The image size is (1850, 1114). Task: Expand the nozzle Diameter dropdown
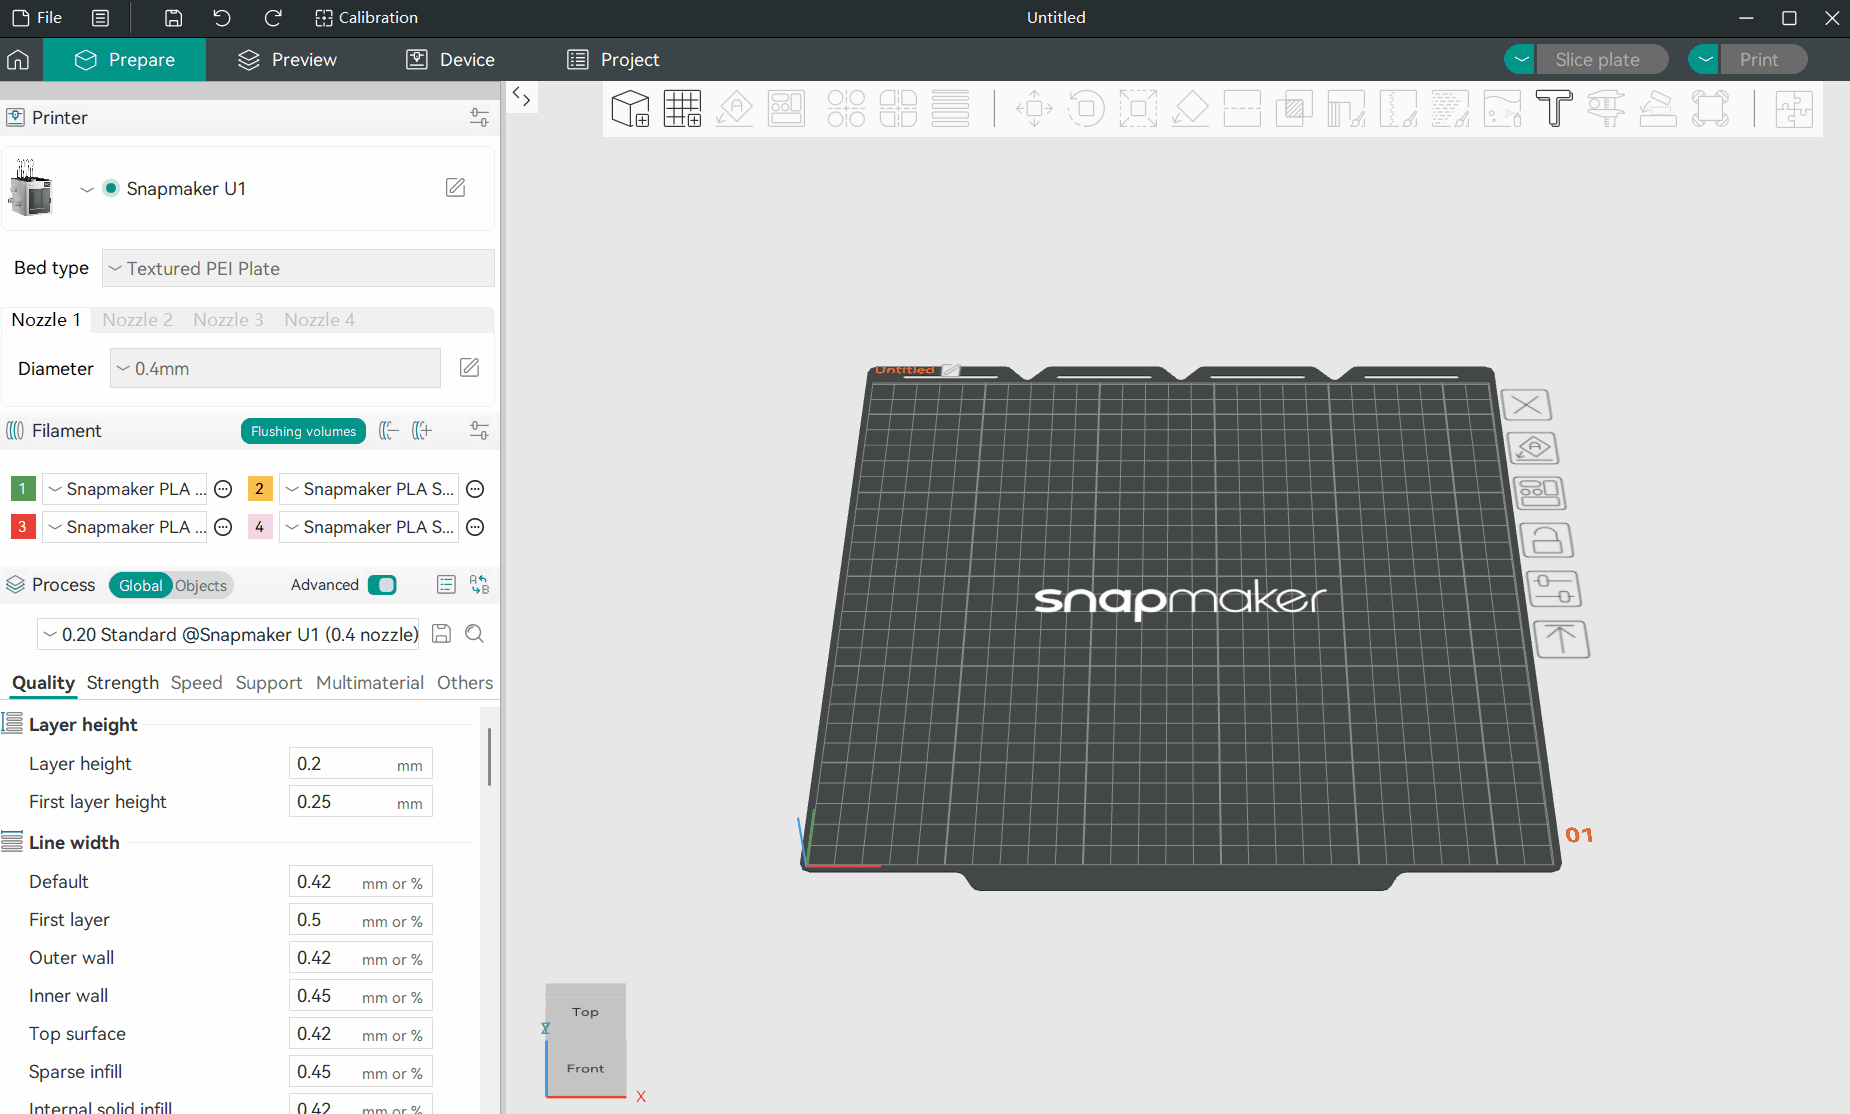tap(275, 368)
